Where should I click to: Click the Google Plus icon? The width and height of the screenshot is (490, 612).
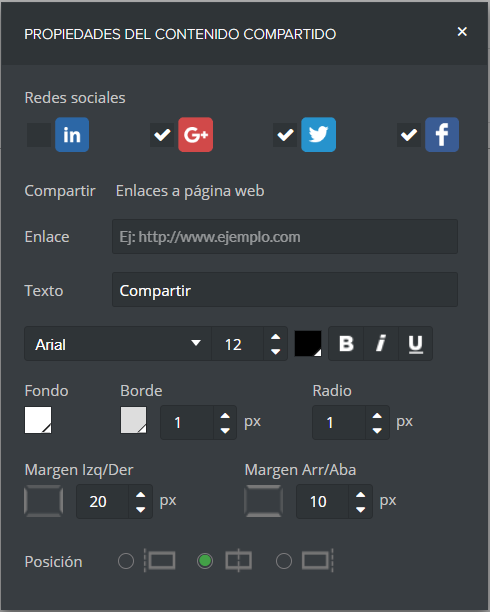(x=196, y=135)
